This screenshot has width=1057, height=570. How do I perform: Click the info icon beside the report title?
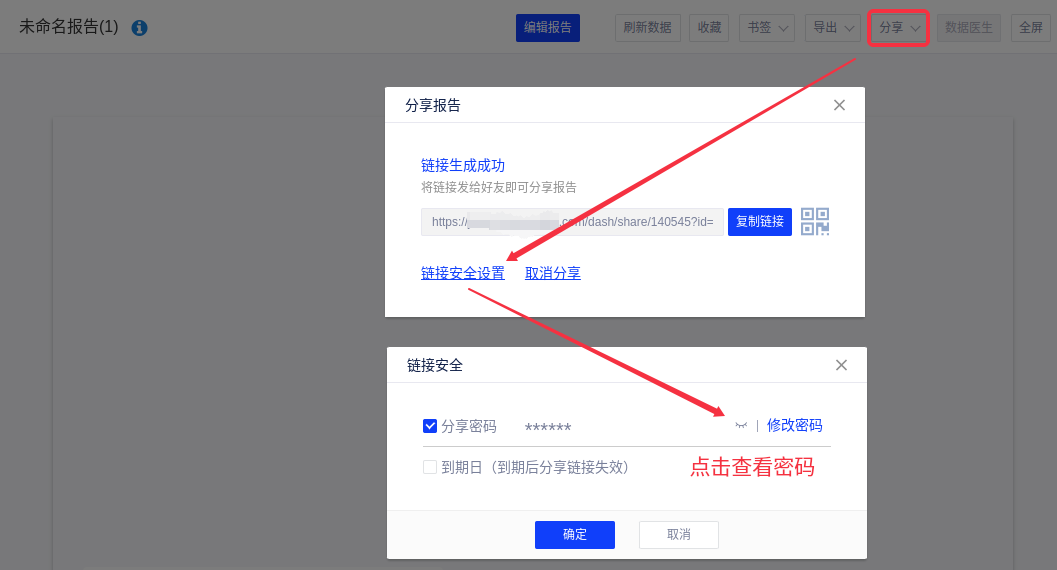pos(140,28)
